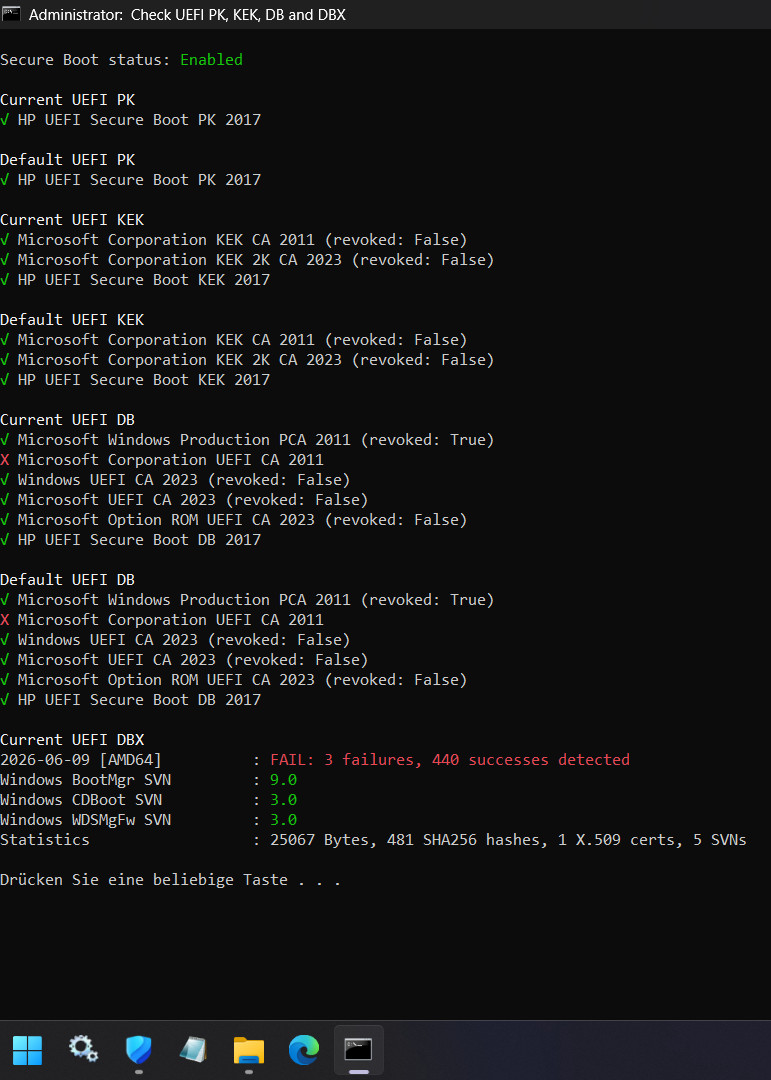Click the 'Current UEFI DBX' heading

(72, 740)
